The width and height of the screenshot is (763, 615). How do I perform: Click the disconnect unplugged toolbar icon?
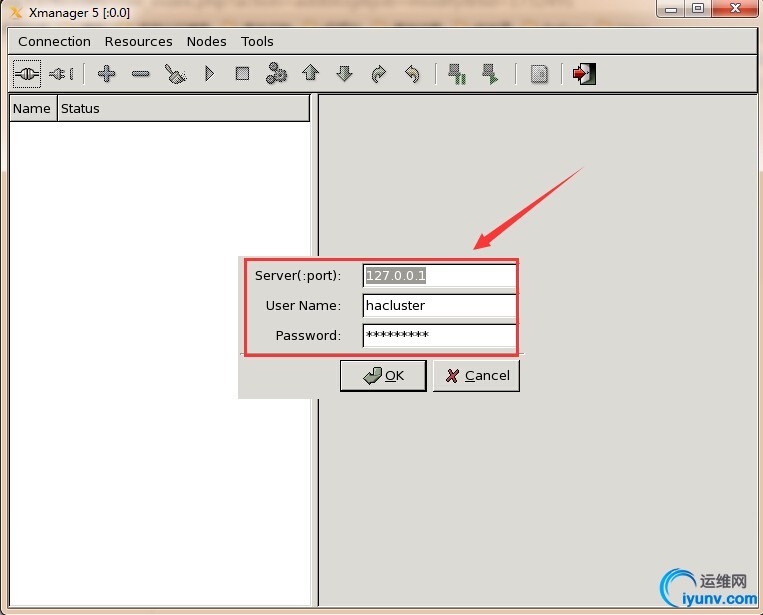click(x=61, y=74)
